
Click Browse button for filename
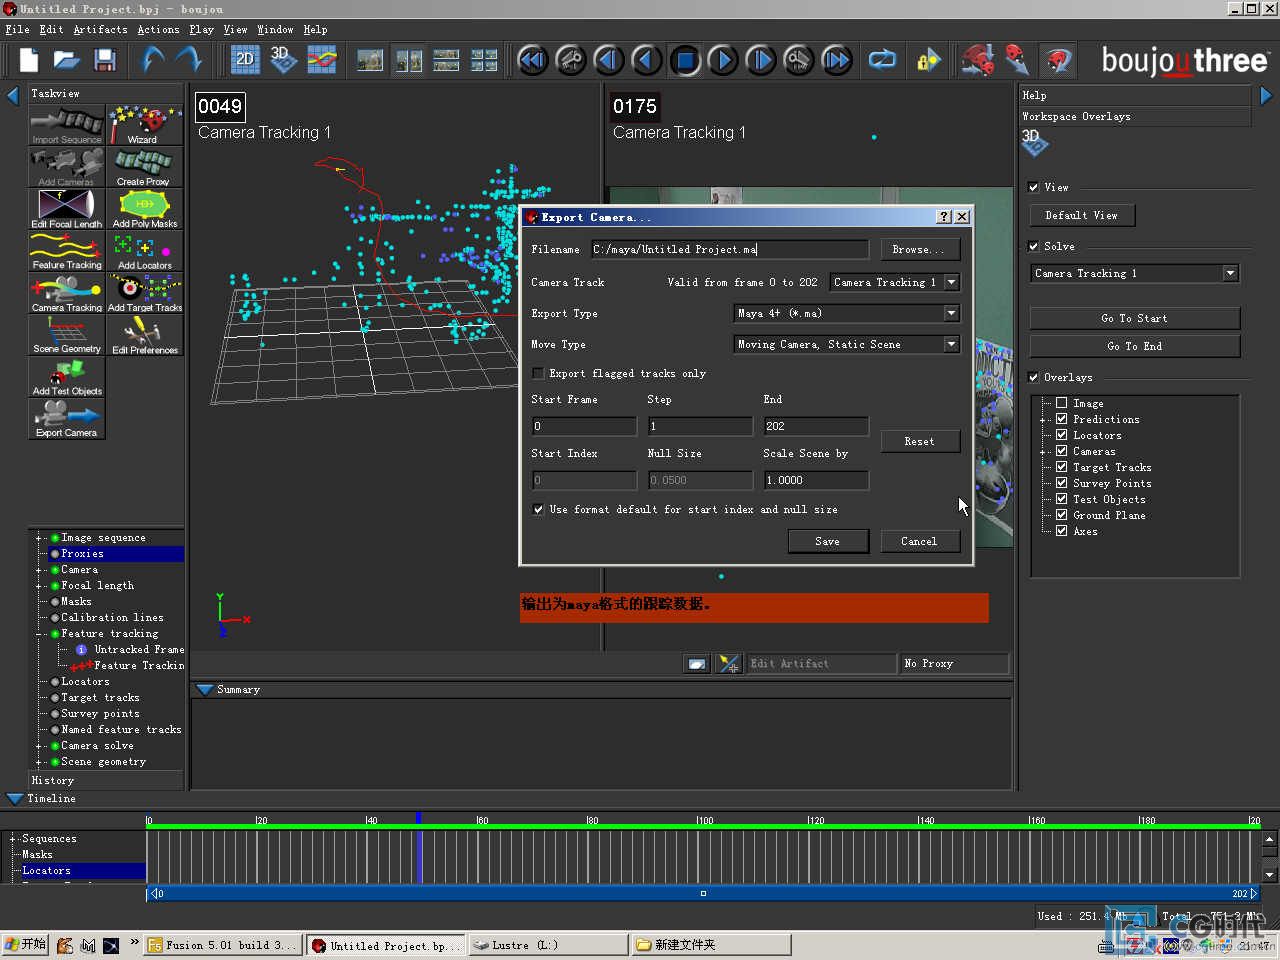(x=920, y=249)
